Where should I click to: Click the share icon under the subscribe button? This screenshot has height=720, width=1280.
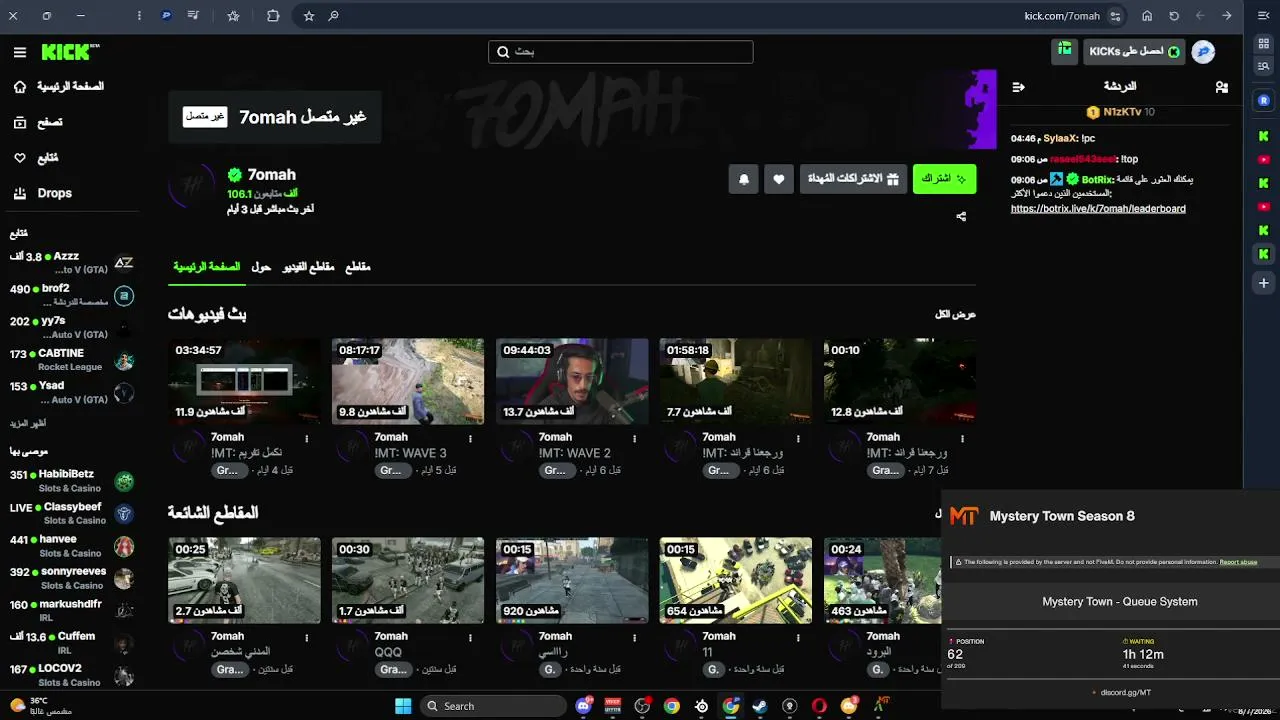961,216
